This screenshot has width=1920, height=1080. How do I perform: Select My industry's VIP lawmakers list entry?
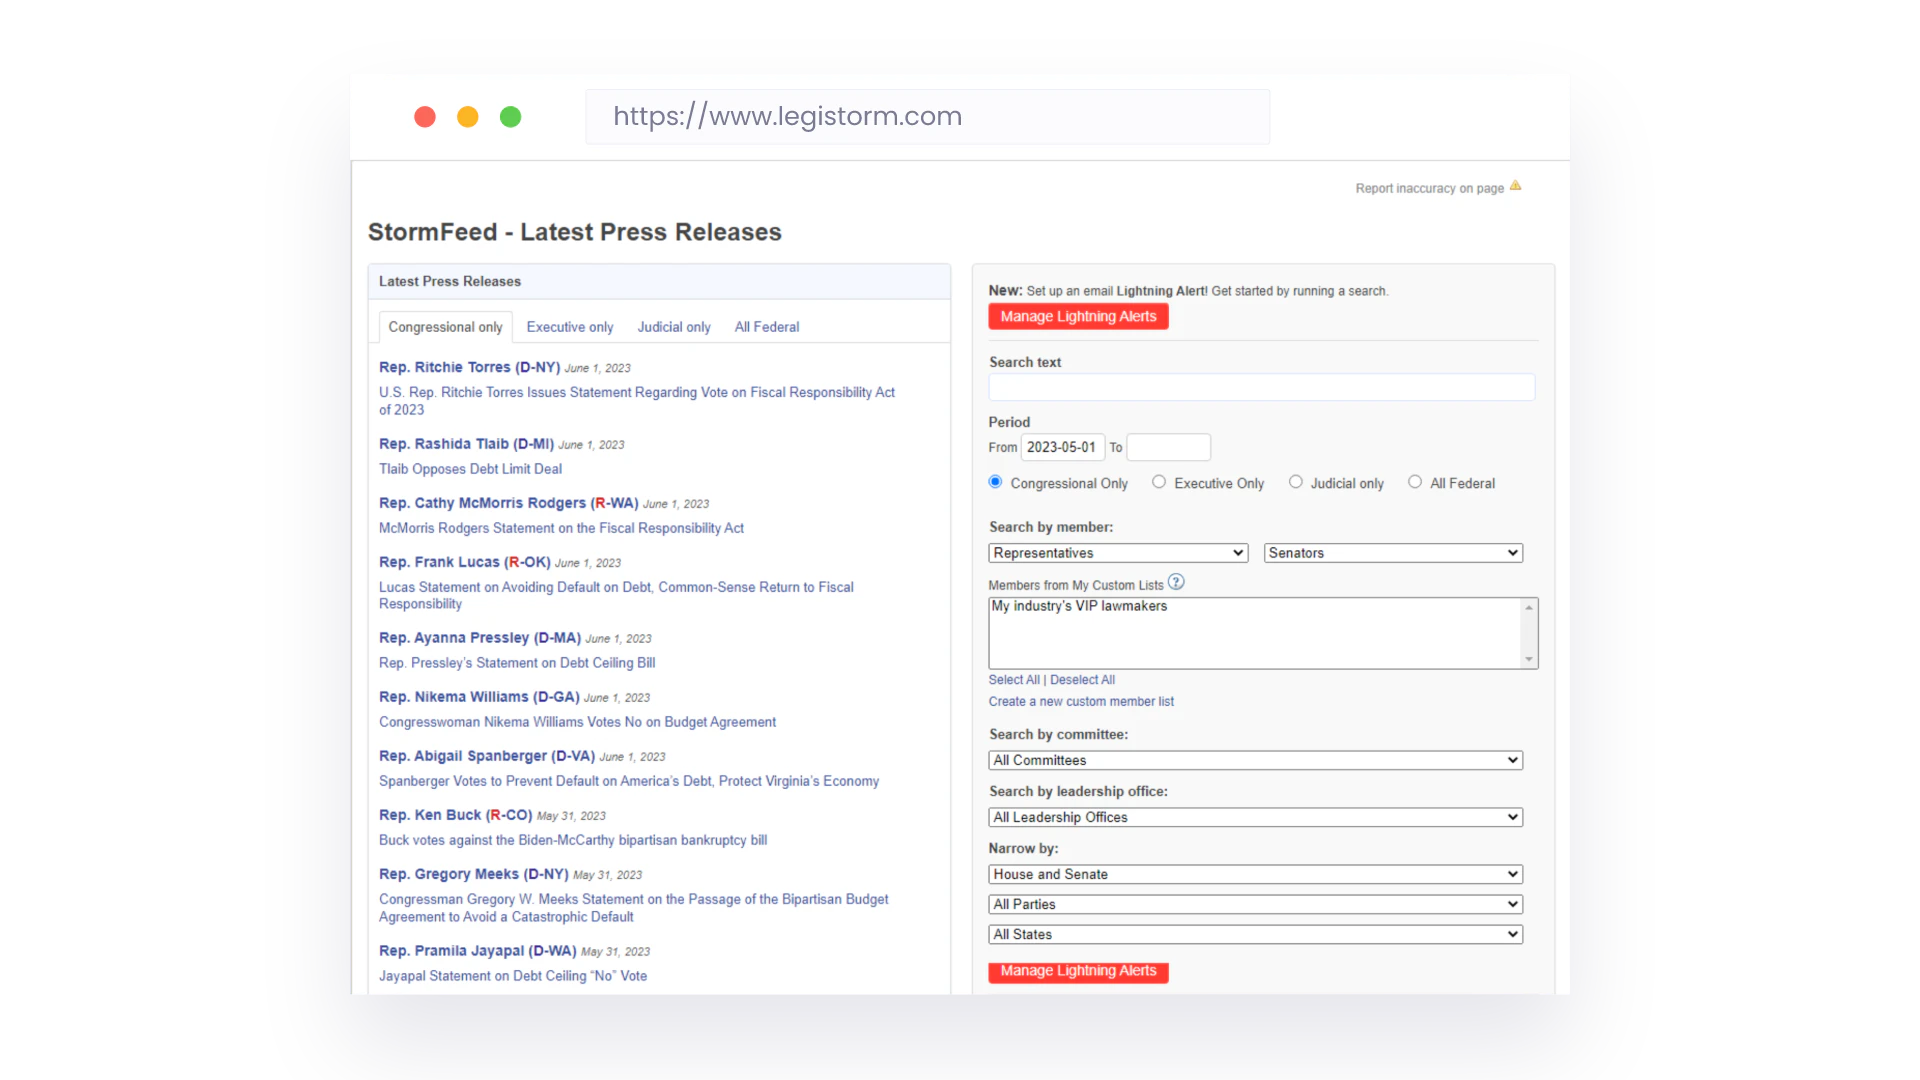point(1078,606)
